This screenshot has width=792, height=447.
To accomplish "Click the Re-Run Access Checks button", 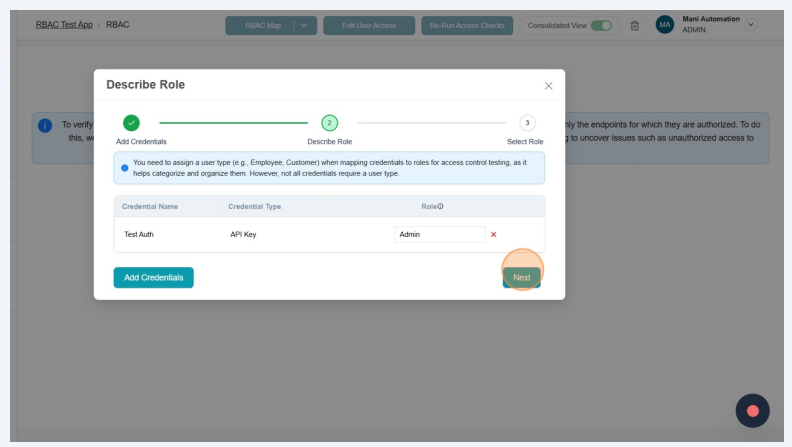I will (467, 25).
